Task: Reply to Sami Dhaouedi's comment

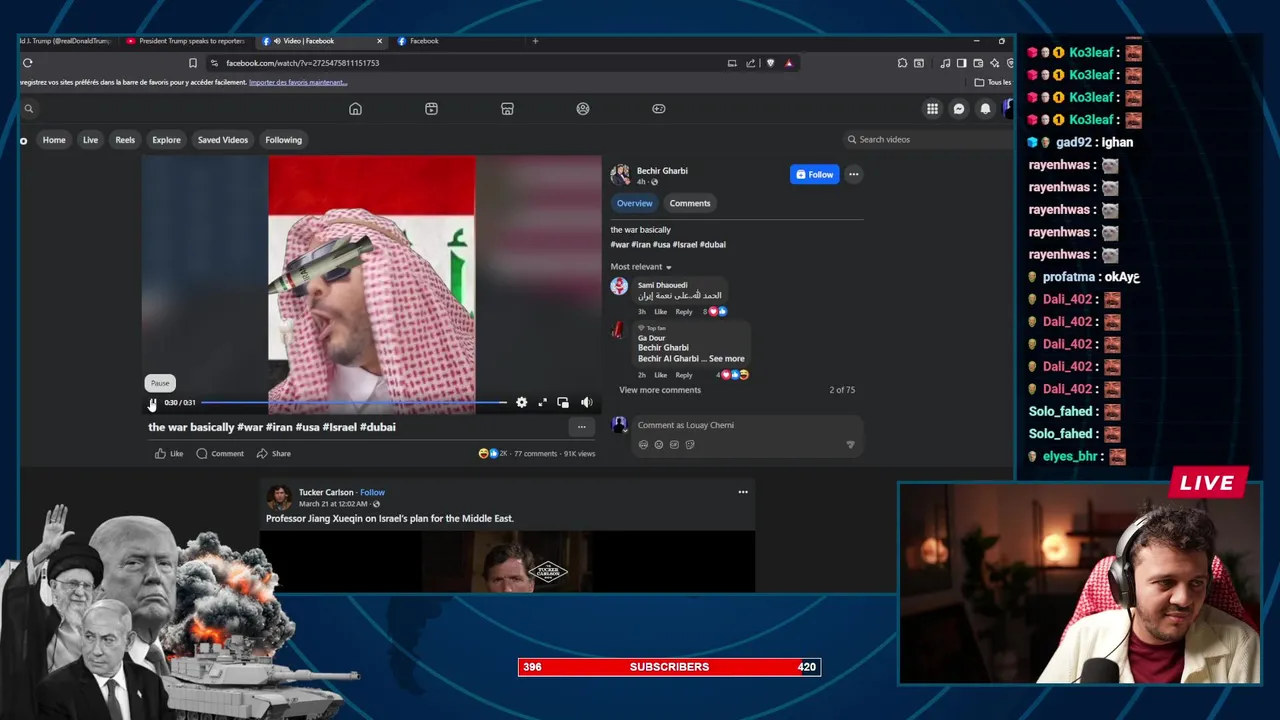Action: [x=684, y=312]
